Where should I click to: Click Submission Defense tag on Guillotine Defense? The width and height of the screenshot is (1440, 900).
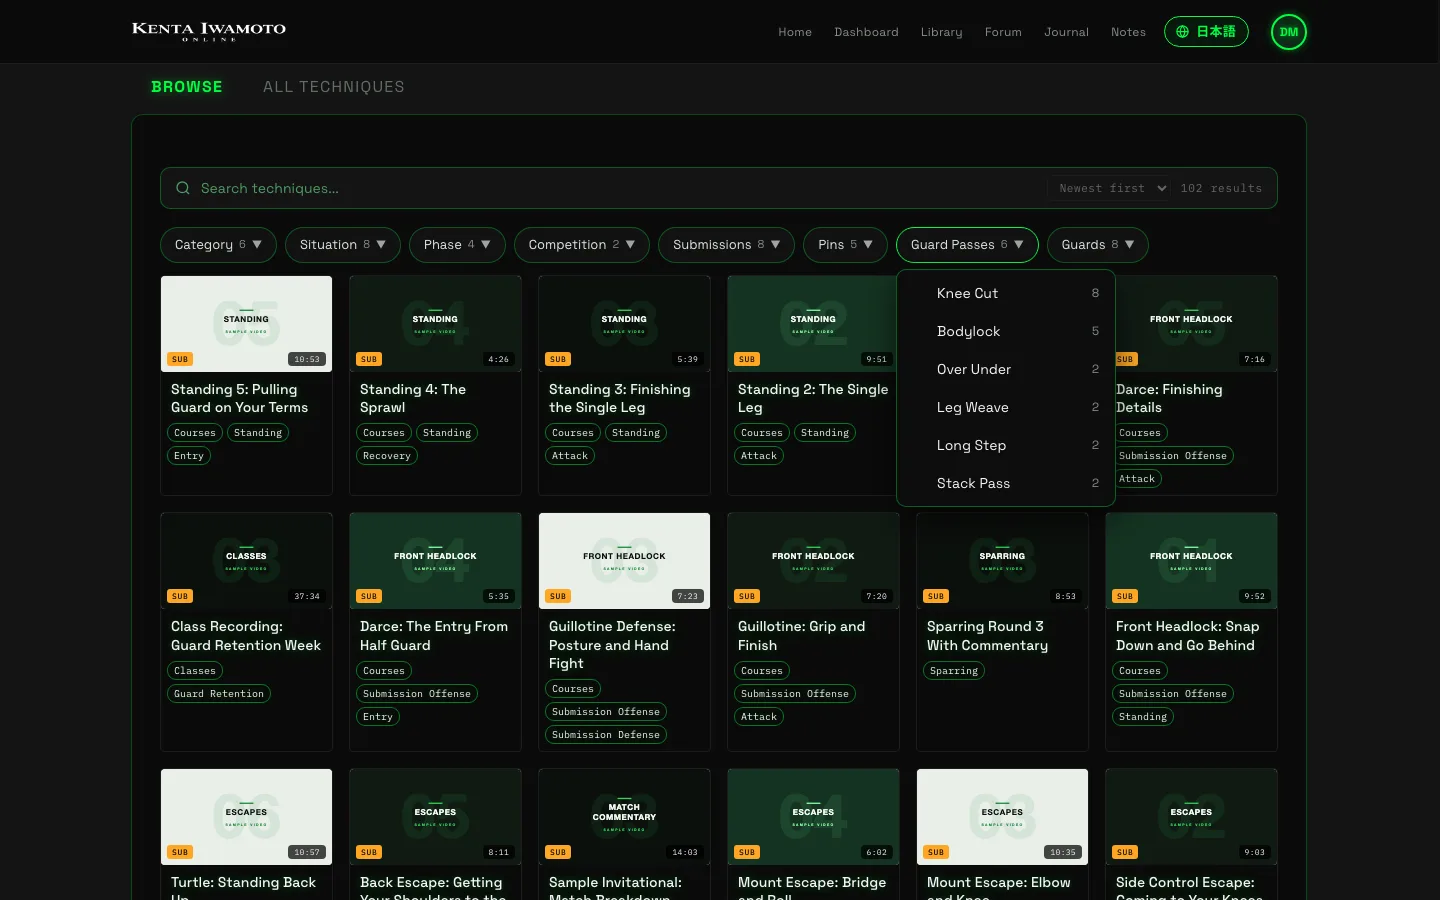606,735
